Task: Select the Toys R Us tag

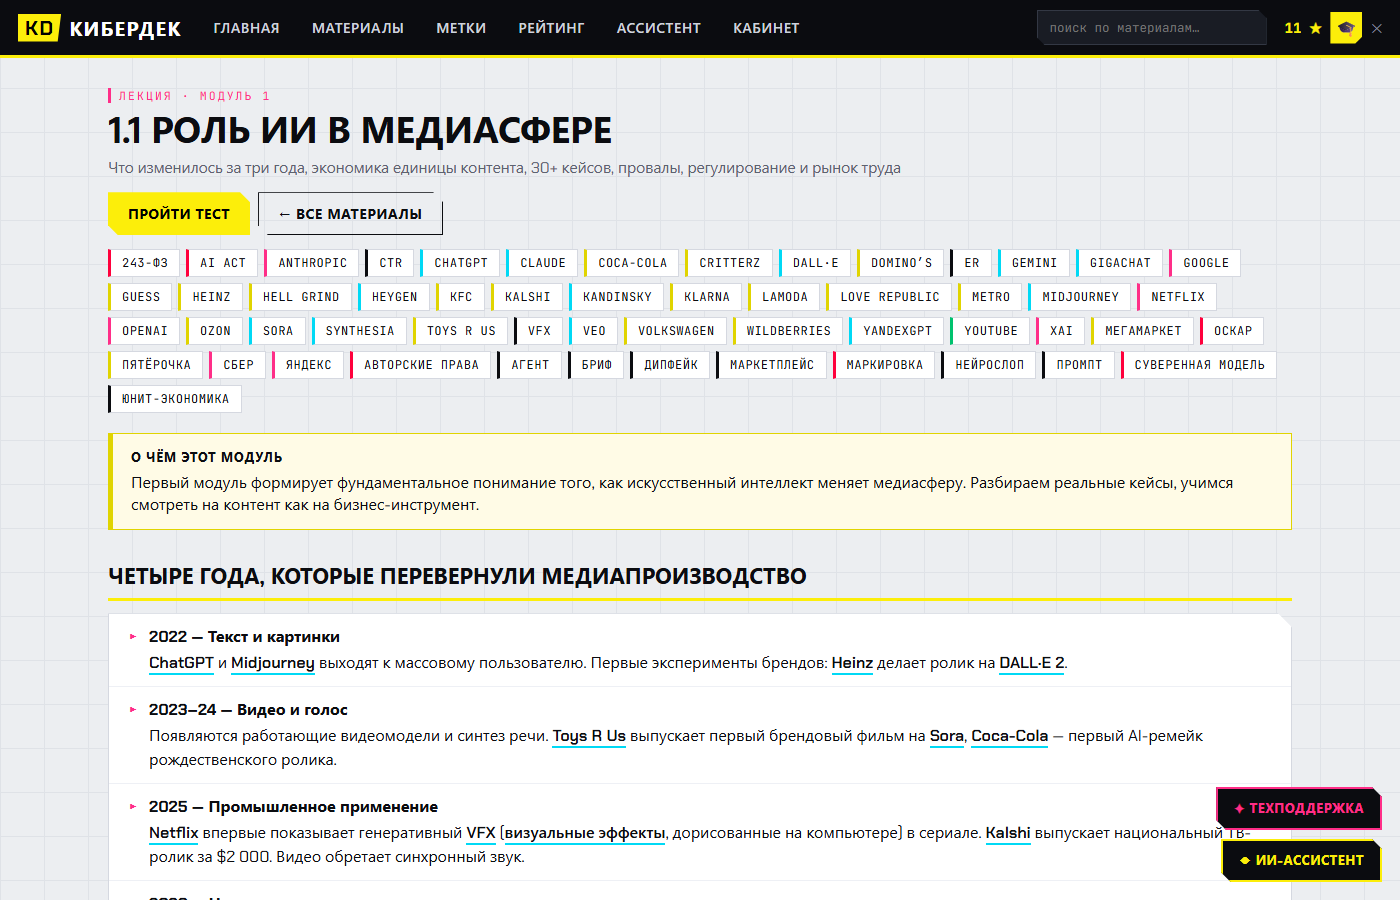Action: point(461,331)
